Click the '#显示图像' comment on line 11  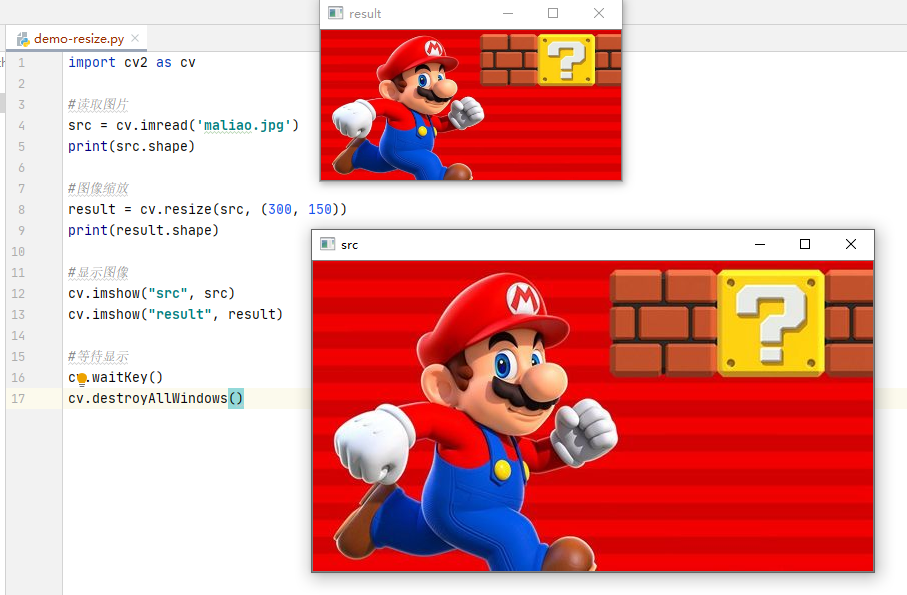pyautogui.click(x=98, y=272)
